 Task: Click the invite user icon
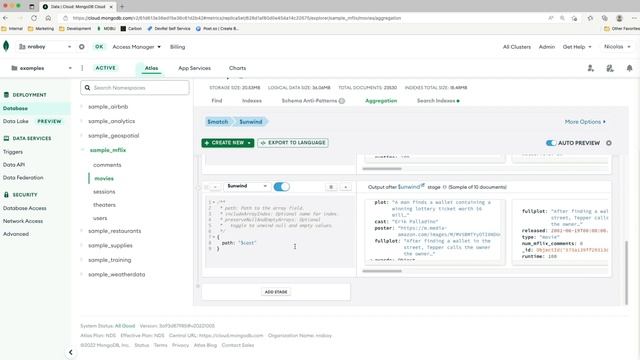click(590, 68)
